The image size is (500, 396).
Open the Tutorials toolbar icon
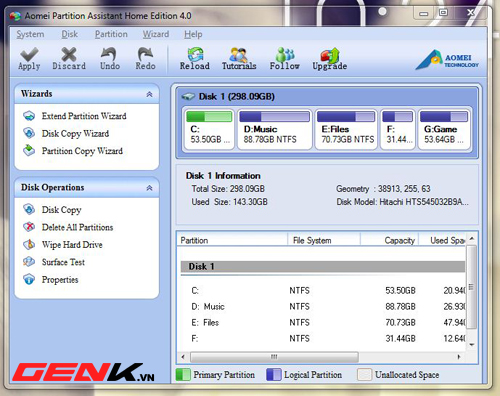pos(239,54)
